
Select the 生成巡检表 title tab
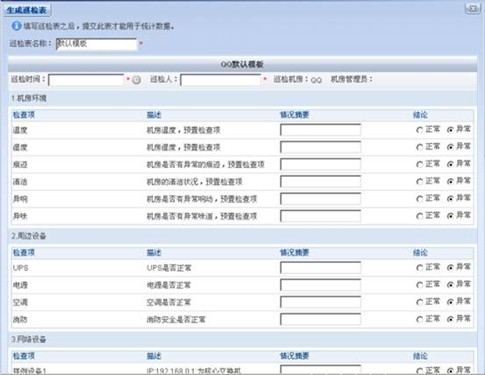tap(27, 10)
